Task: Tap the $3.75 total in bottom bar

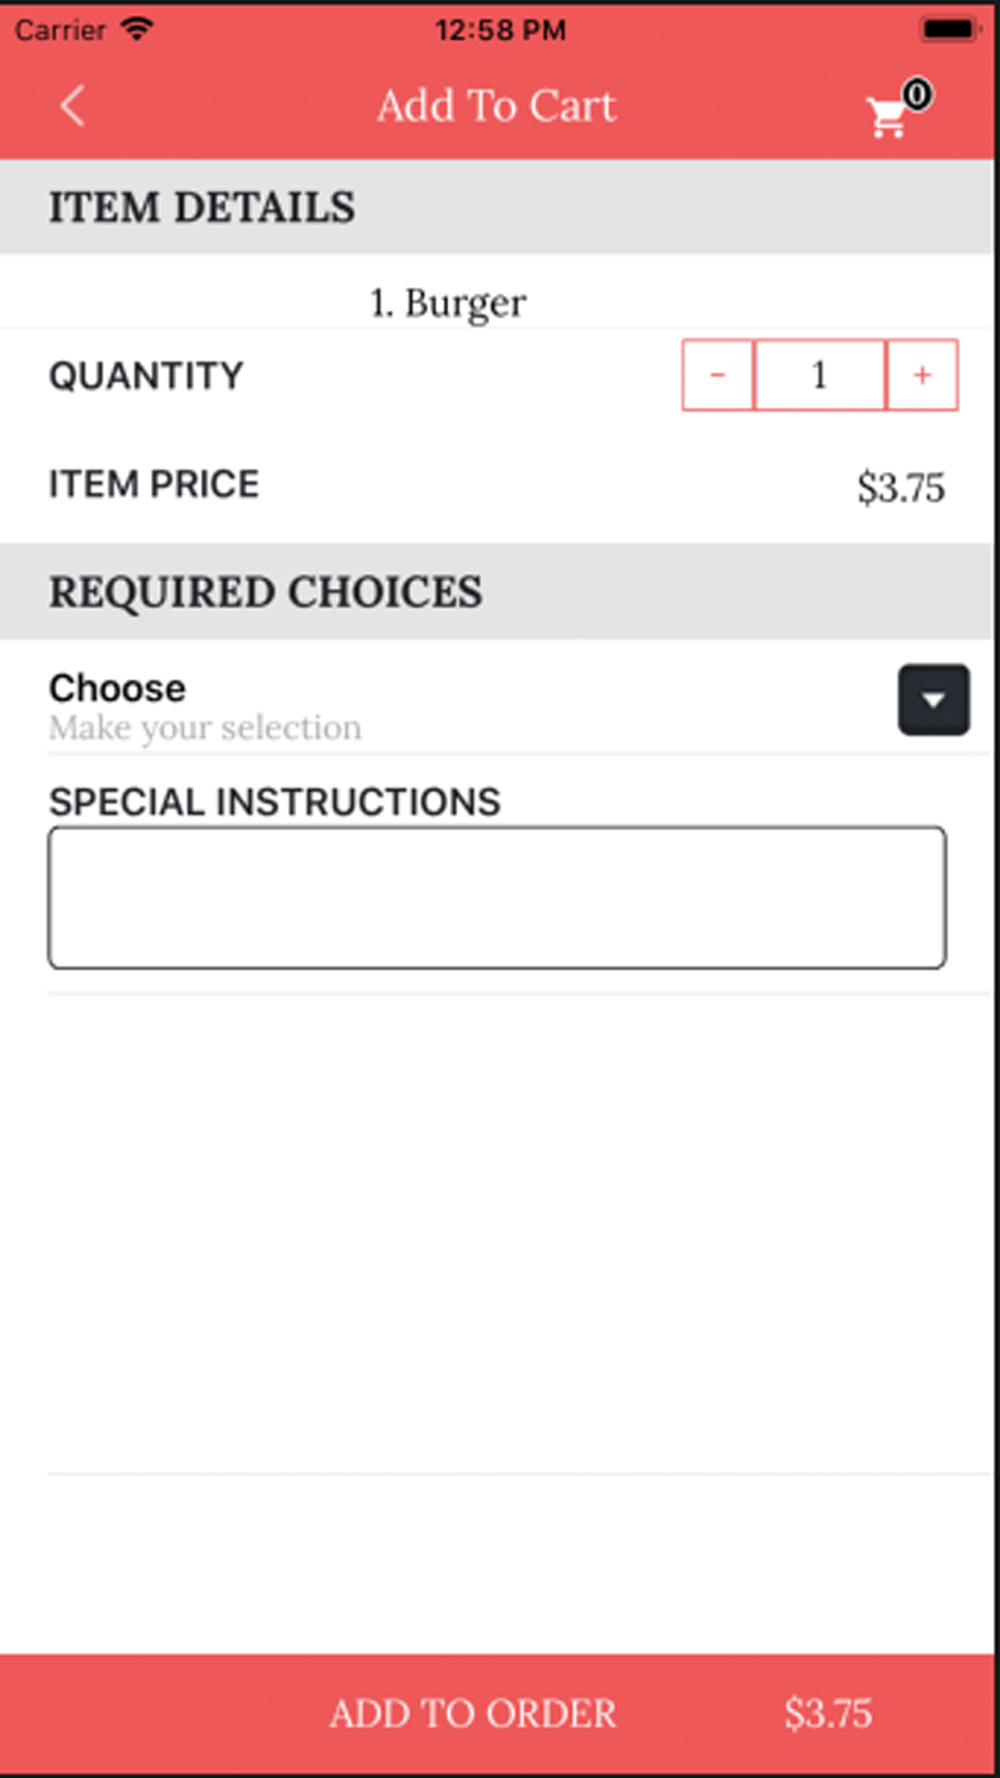Action: 828,1713
